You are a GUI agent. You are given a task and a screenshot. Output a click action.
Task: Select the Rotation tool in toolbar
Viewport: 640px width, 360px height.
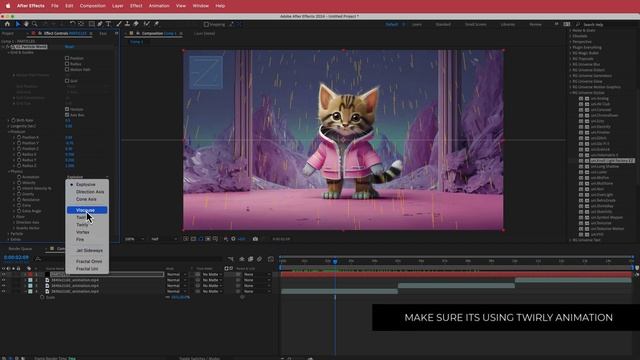coord(72,24)
